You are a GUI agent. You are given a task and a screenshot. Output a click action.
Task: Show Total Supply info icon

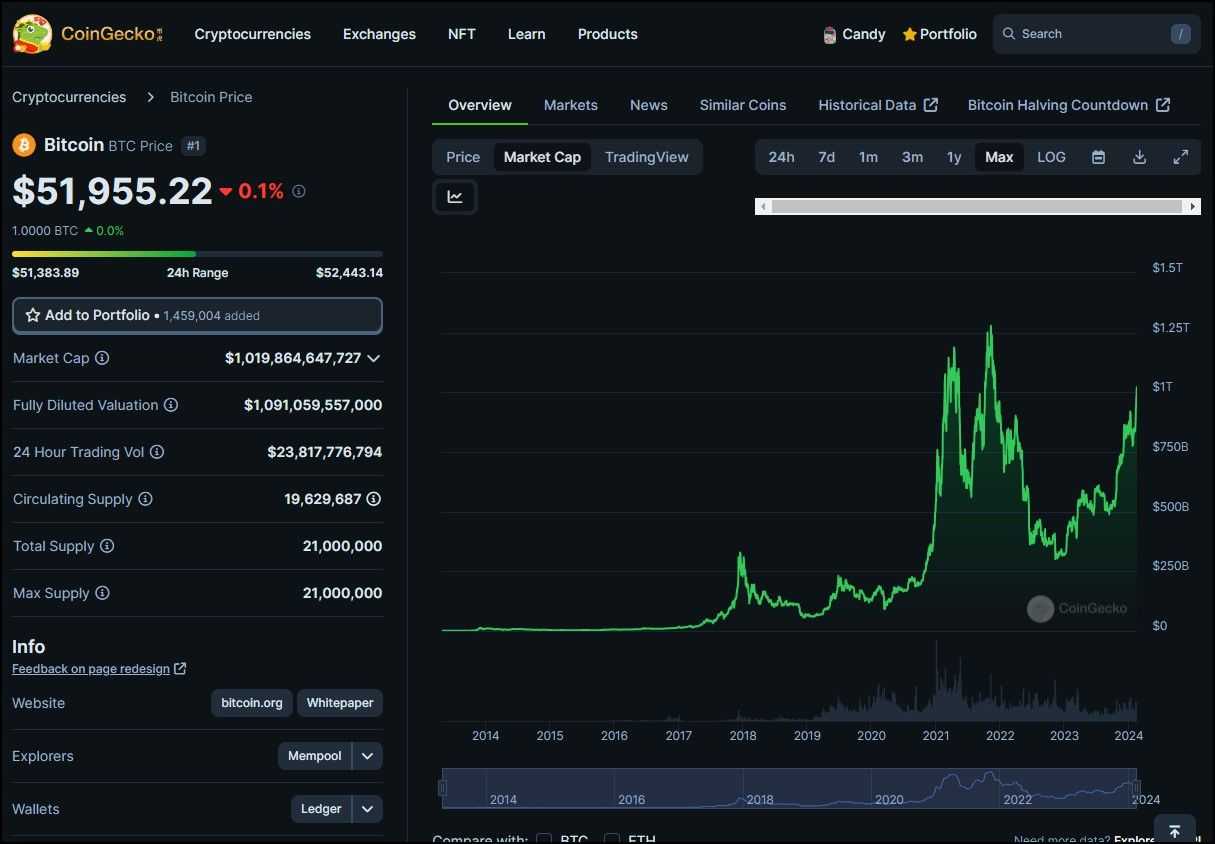pos(107,546)
